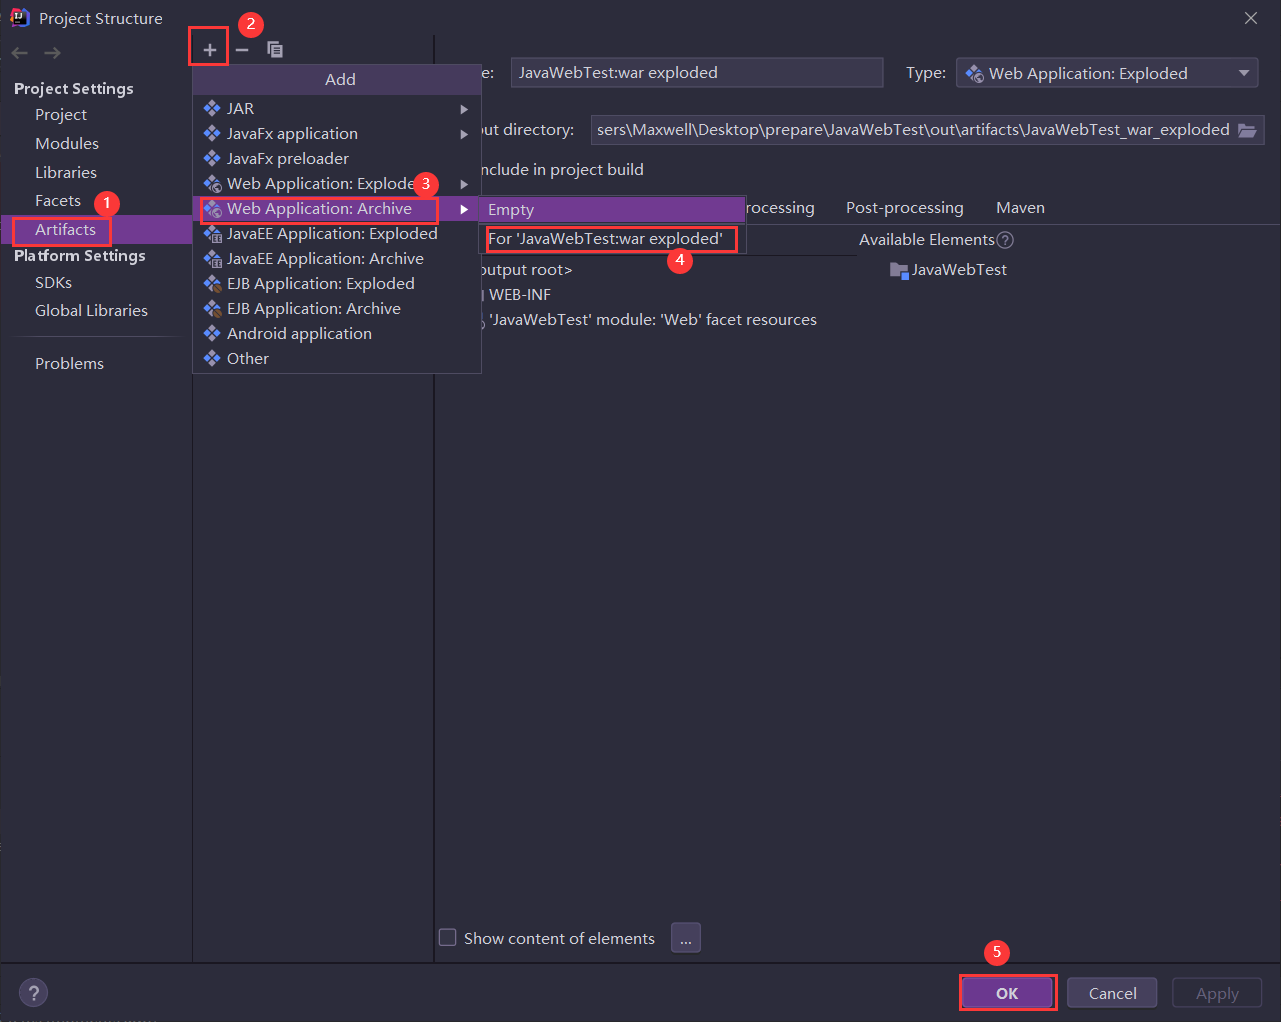Select Artifacts in Project Settings

[65, 230]
